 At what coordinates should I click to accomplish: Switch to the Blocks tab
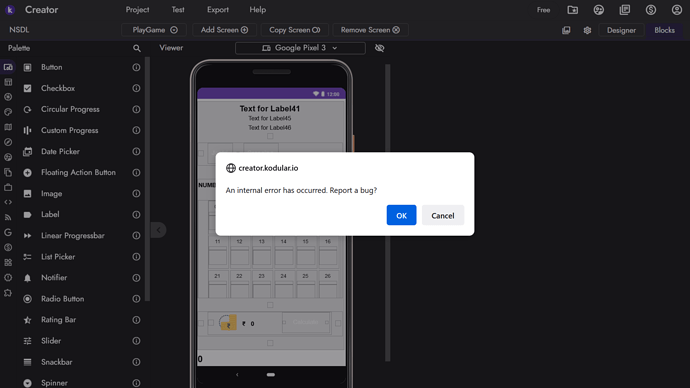(664, 30)
